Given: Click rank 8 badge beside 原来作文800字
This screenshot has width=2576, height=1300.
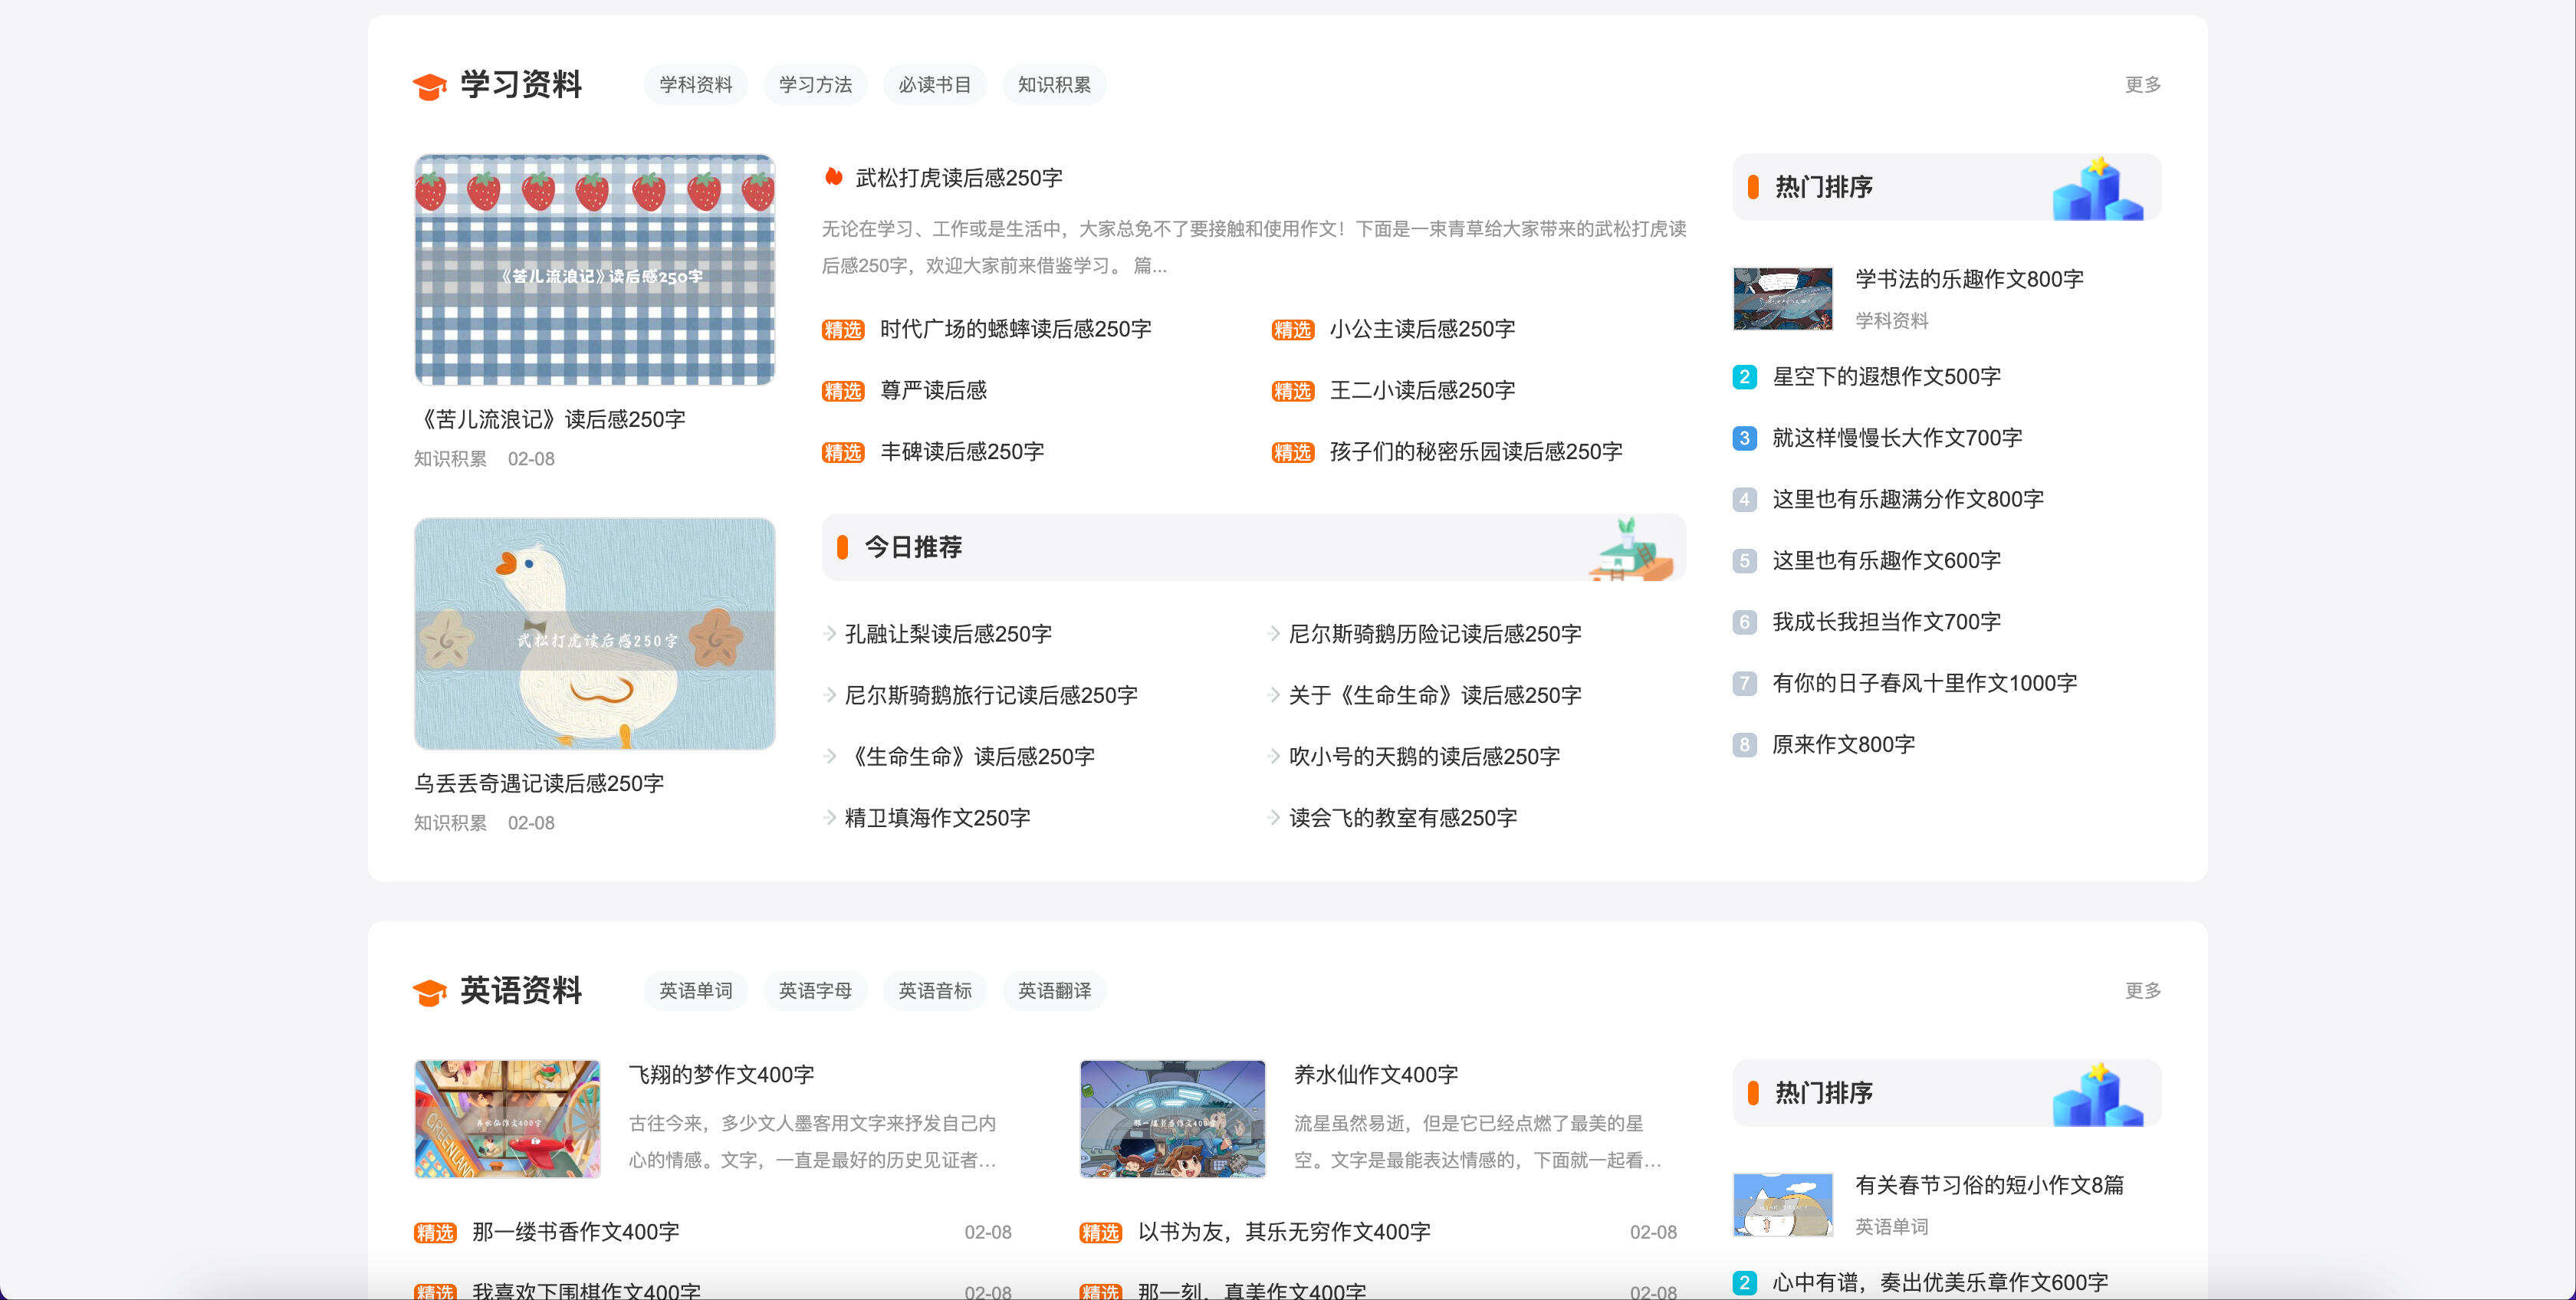Looking at the screenshot, I should pos(1744,745).
